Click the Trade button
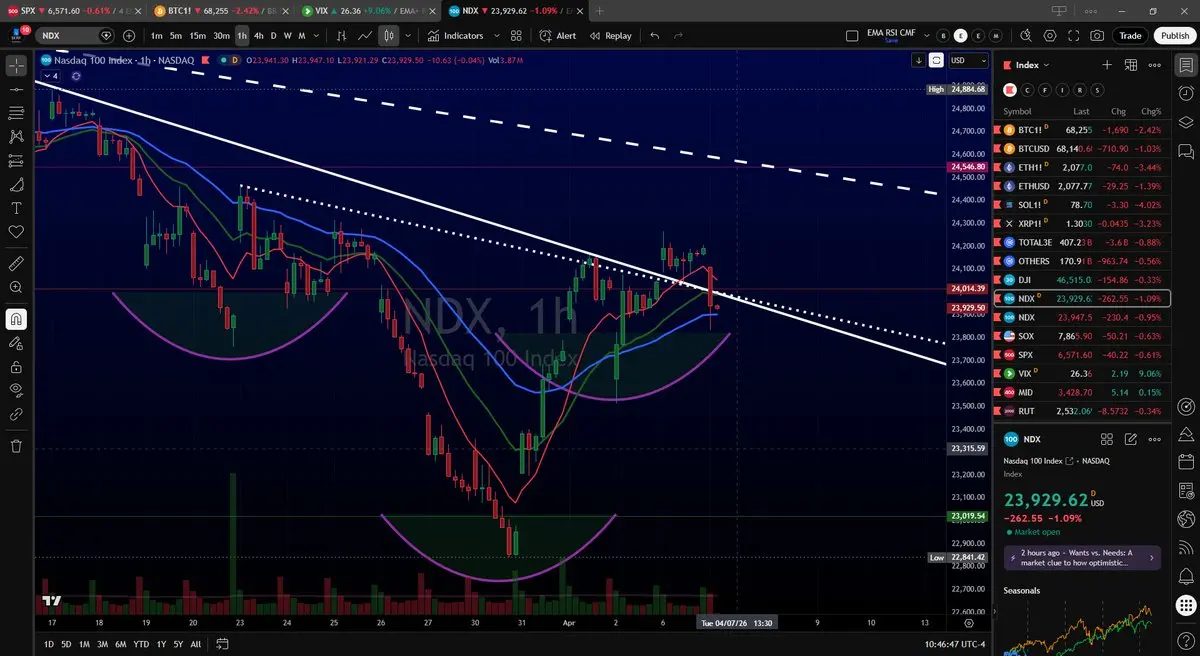This screenshot has height=656, width=1200. click(1130, 35)
